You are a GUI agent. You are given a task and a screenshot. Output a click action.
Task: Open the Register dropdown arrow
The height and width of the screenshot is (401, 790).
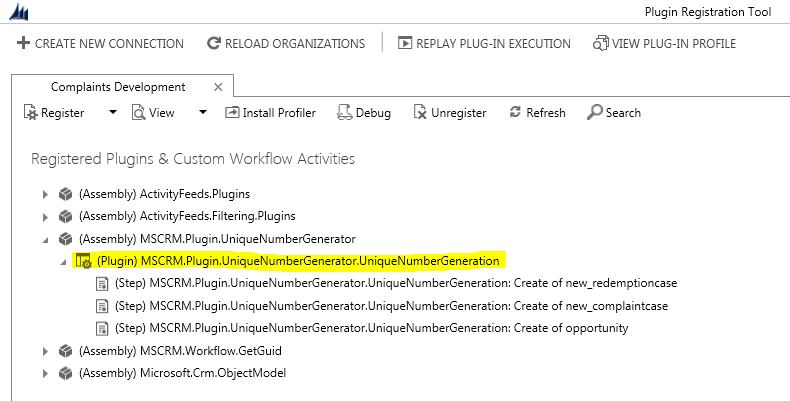[x=113, y=112]
